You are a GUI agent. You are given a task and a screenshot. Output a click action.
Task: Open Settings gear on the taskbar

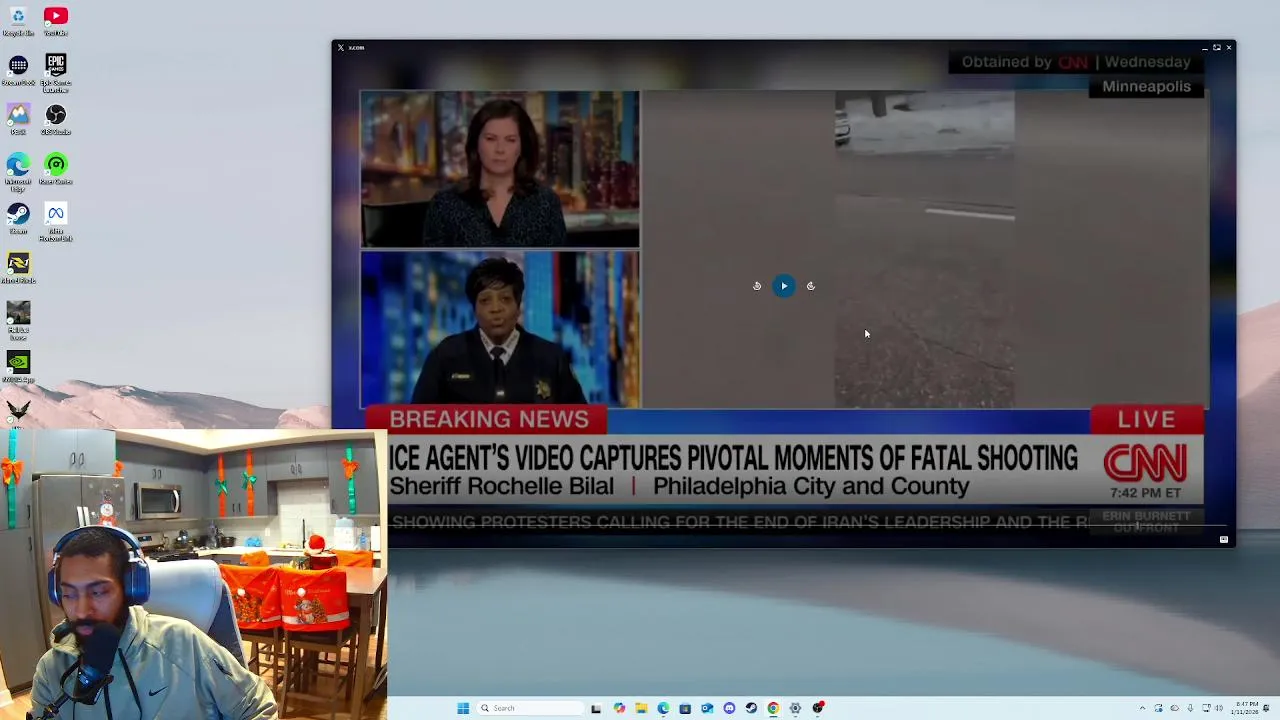click(x=795, y=708)
